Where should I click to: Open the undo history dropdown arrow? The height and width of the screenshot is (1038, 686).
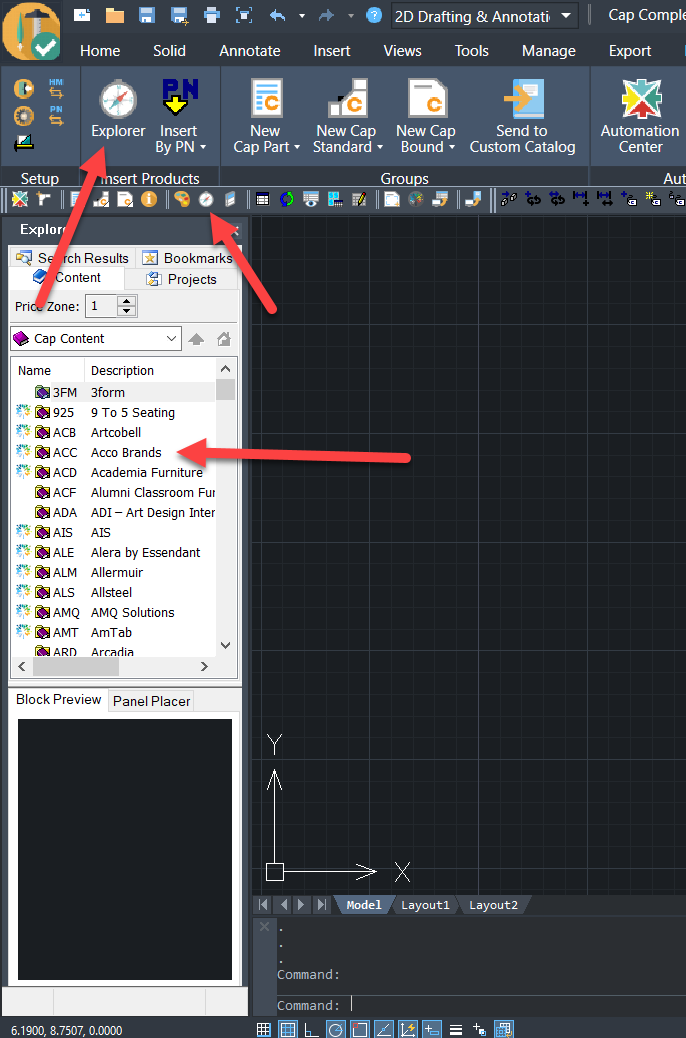click(x=302, y=16)
